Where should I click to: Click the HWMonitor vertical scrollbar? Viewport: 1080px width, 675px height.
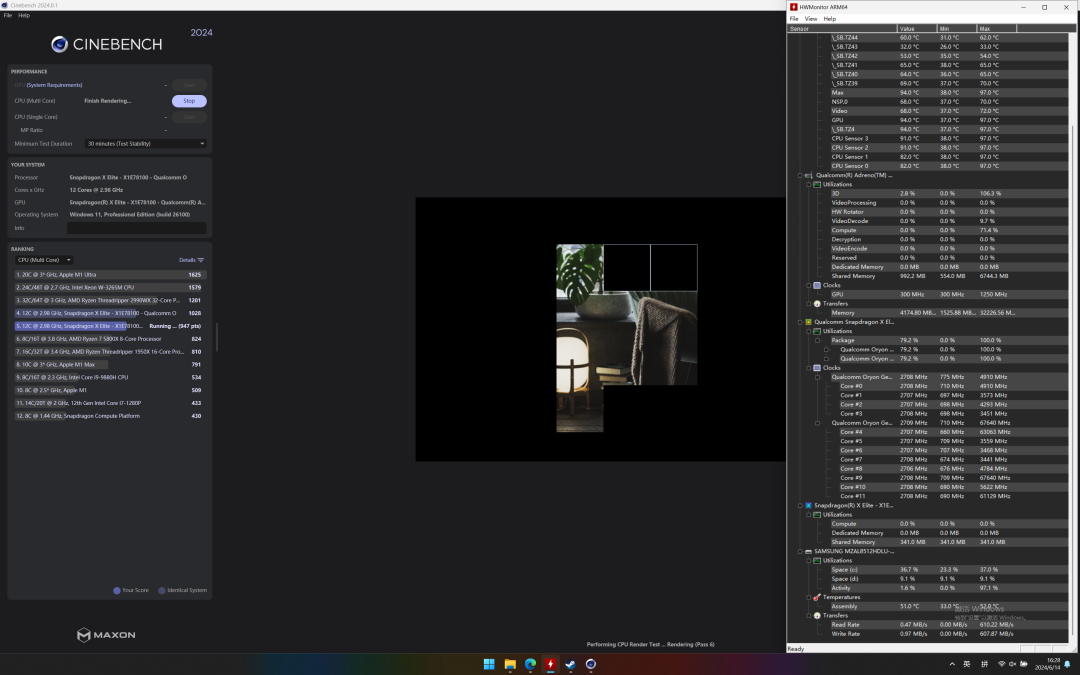1073,381
